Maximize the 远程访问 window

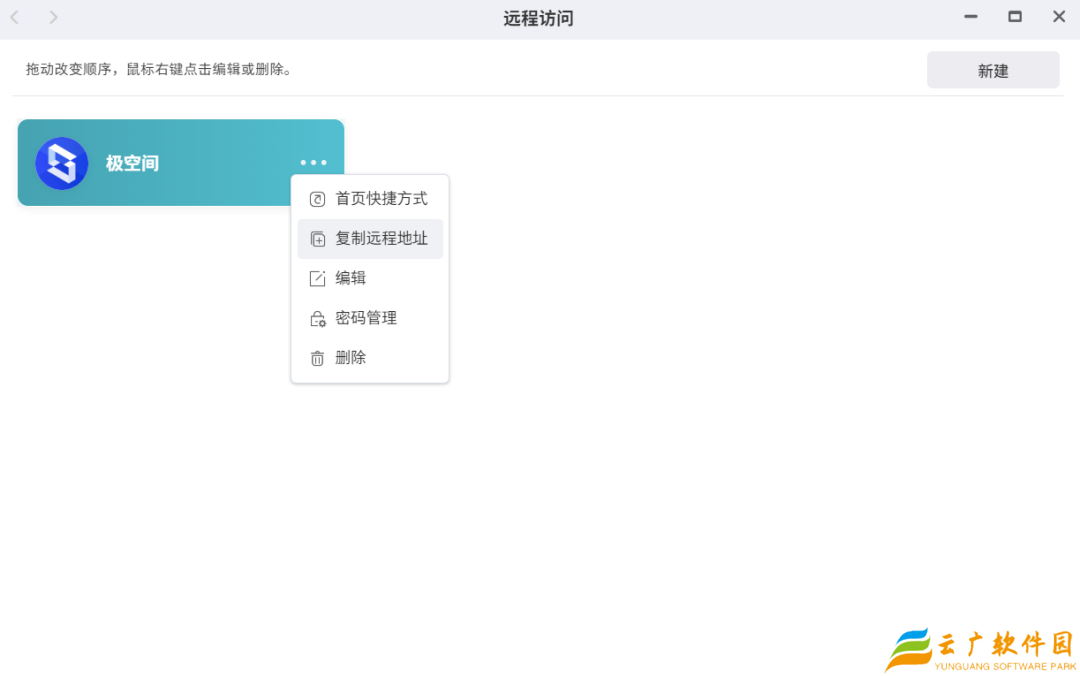click(1015, 17)
